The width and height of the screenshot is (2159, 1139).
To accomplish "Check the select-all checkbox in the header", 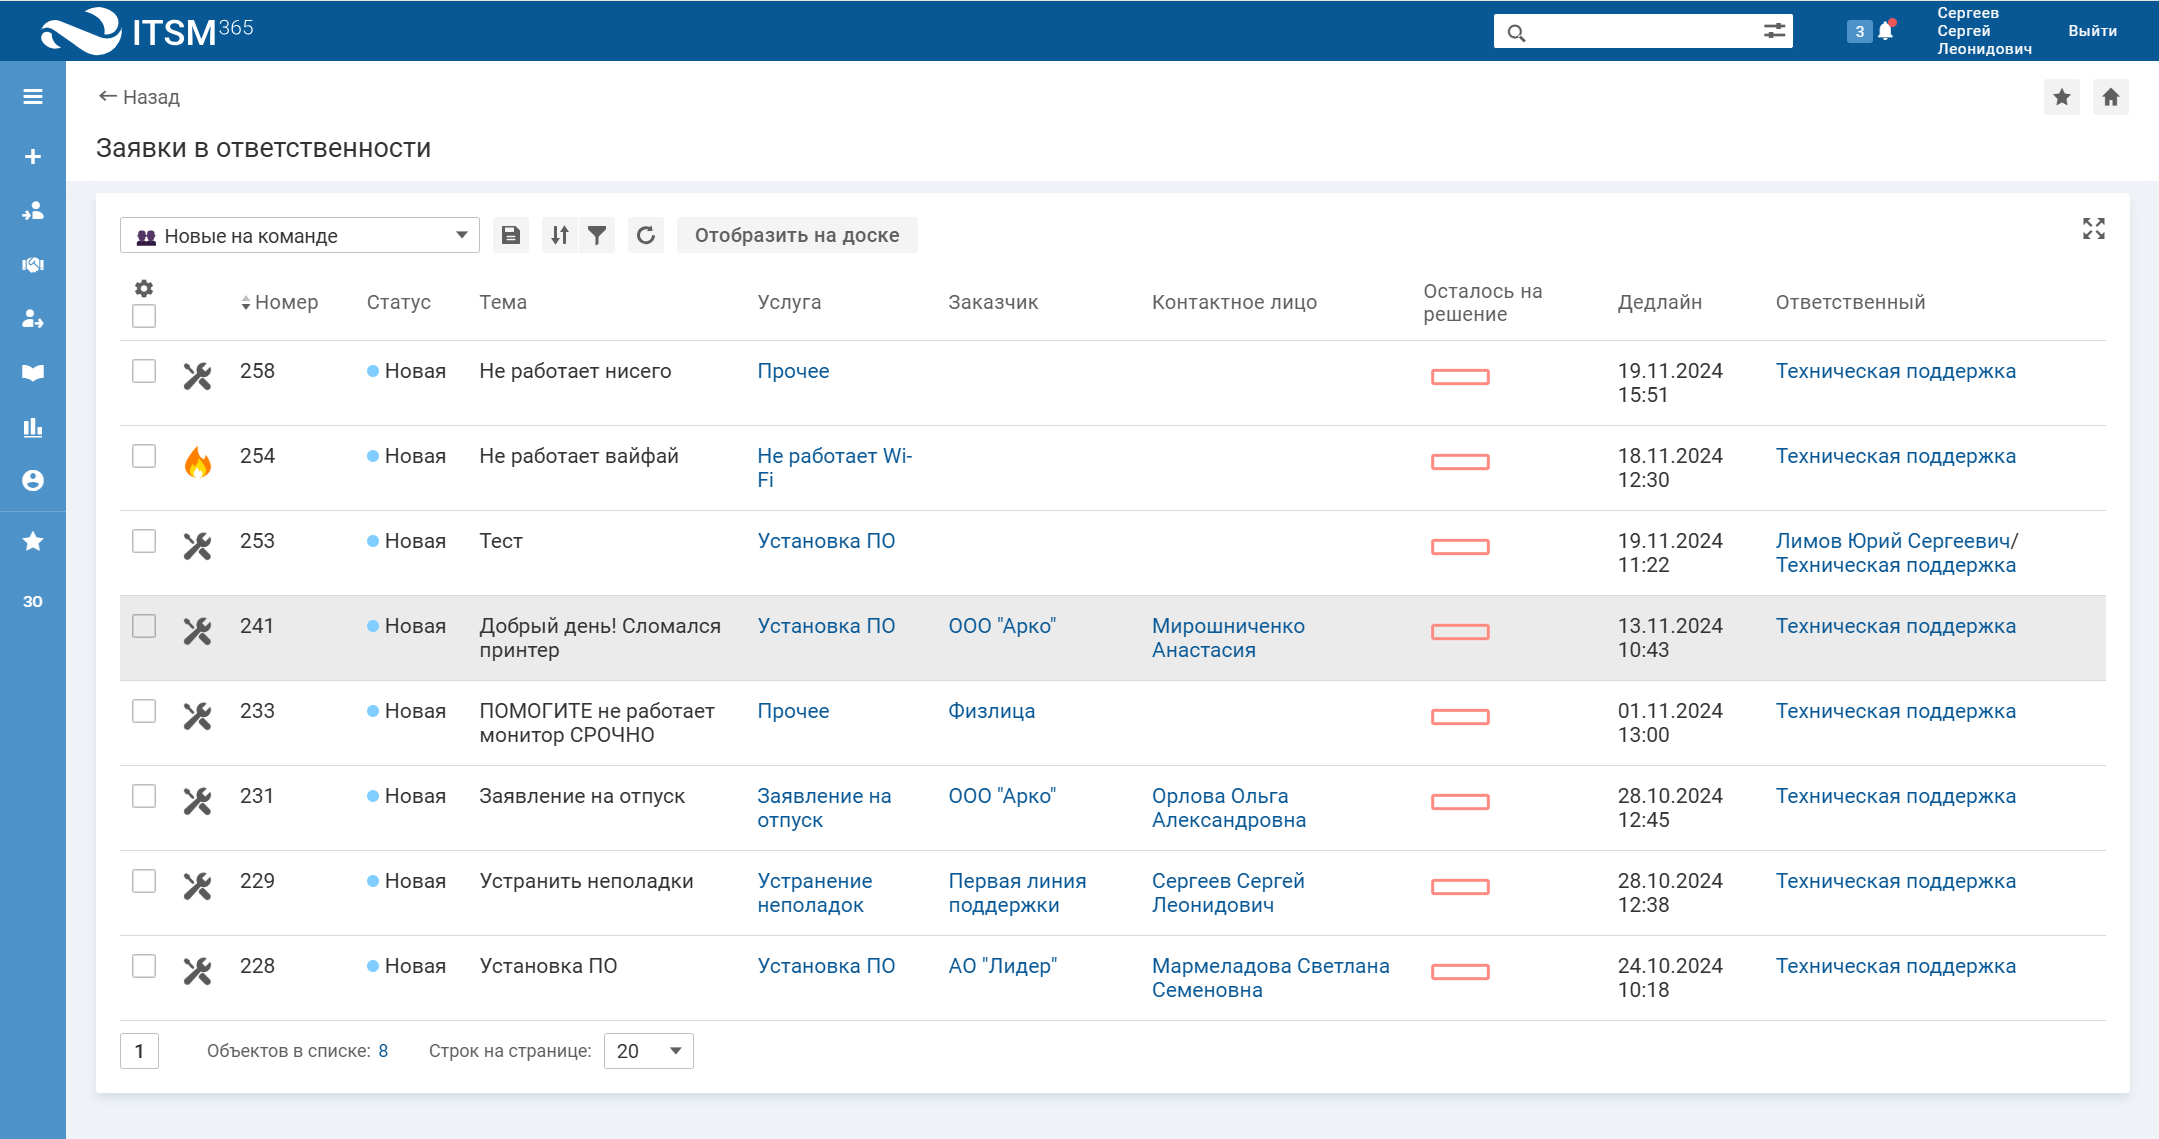I will 144,316.
